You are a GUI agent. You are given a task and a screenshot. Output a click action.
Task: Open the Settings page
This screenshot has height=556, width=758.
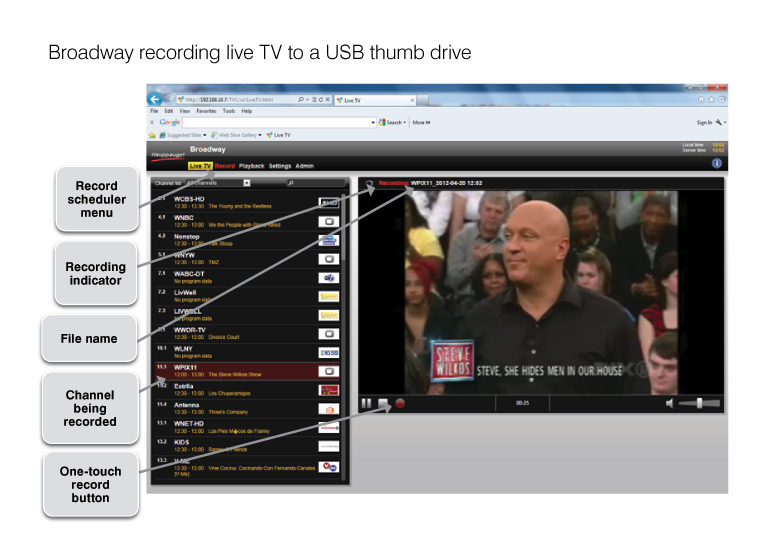pyautogui.click(x=280, y=166)
